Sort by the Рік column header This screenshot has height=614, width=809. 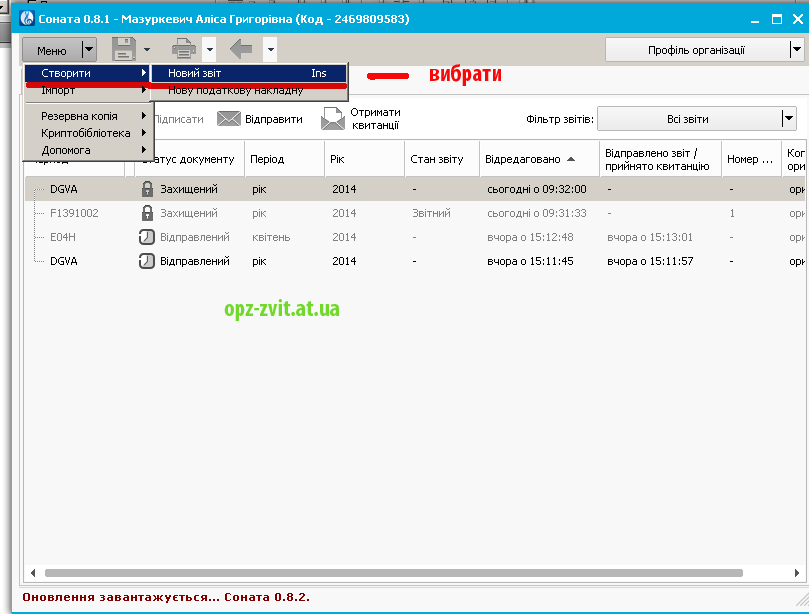[x=365, y=159]
